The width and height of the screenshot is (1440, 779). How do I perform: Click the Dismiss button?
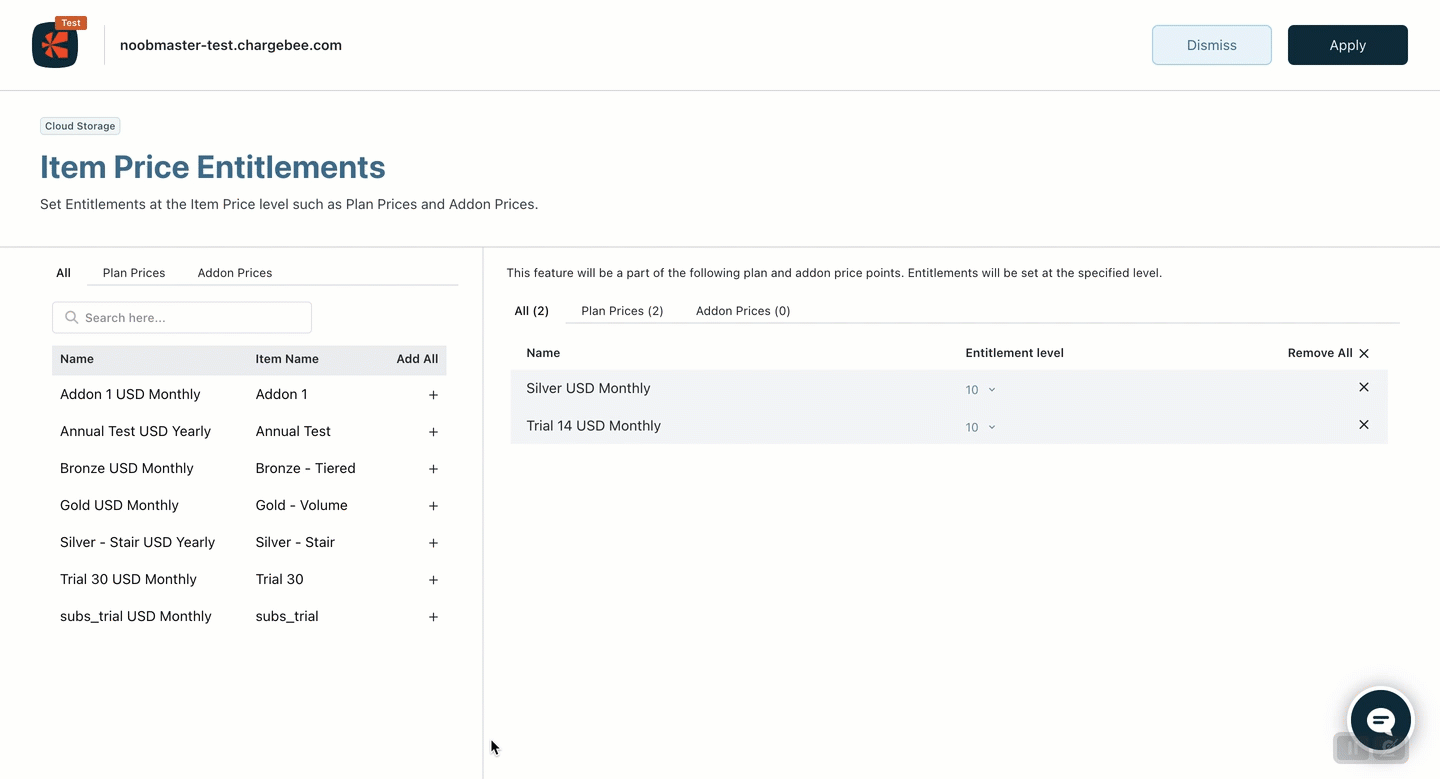coord(1211,45)
